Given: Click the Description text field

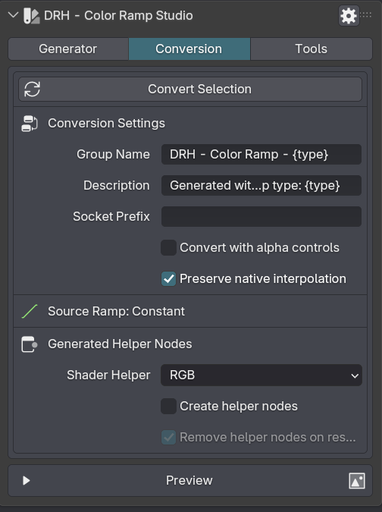Looking at the screenshot, I should [261, 185].
